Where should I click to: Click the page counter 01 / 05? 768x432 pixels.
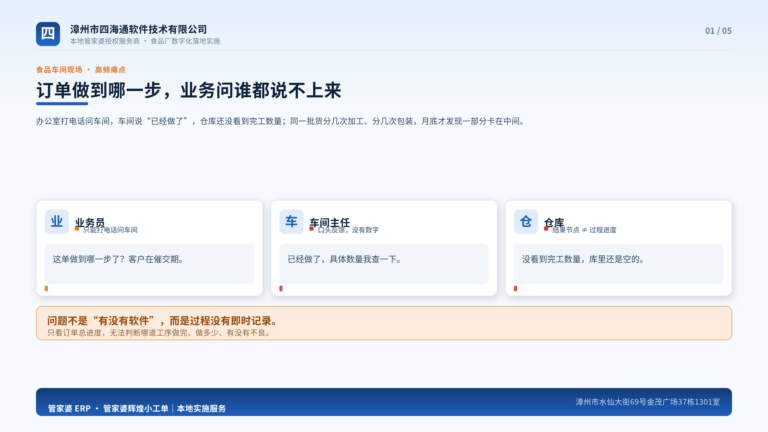point(718,31)
